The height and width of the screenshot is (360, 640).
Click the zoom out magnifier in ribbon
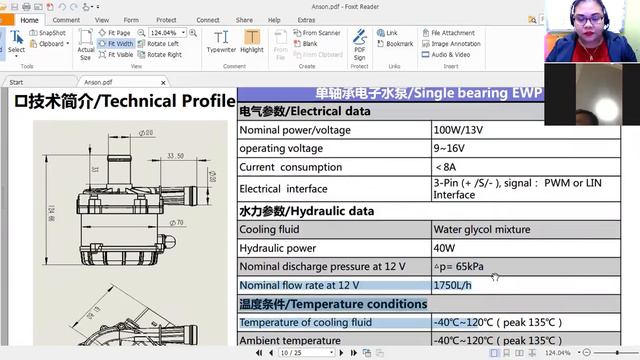141,33
